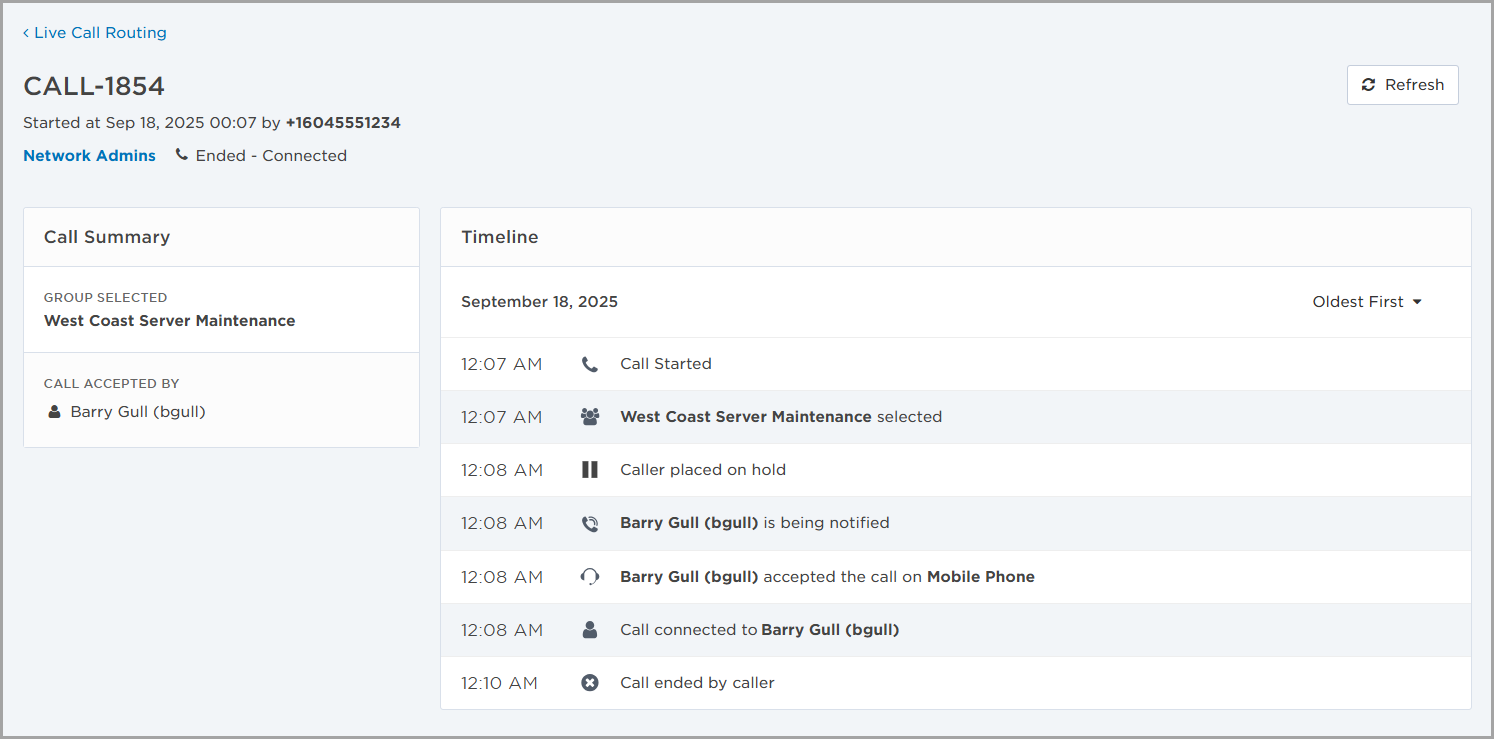Click the headset icon for accepted the call
This screenshot has height=739, width=1494.
tap(590, 577)
